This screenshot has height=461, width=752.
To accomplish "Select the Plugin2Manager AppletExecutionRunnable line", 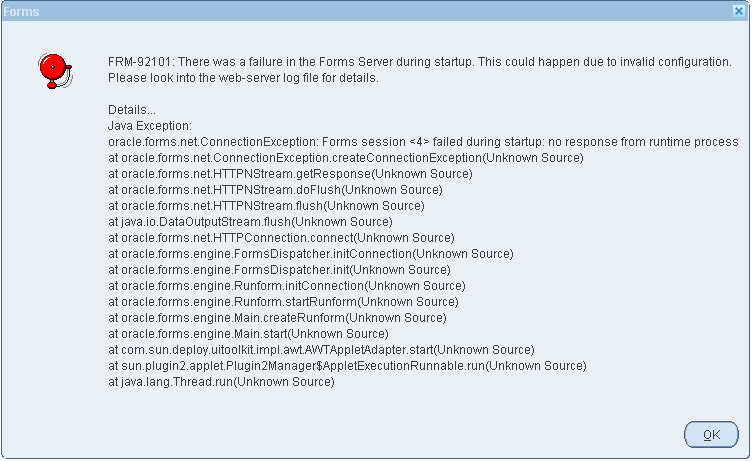I will (x=347, y=366).
